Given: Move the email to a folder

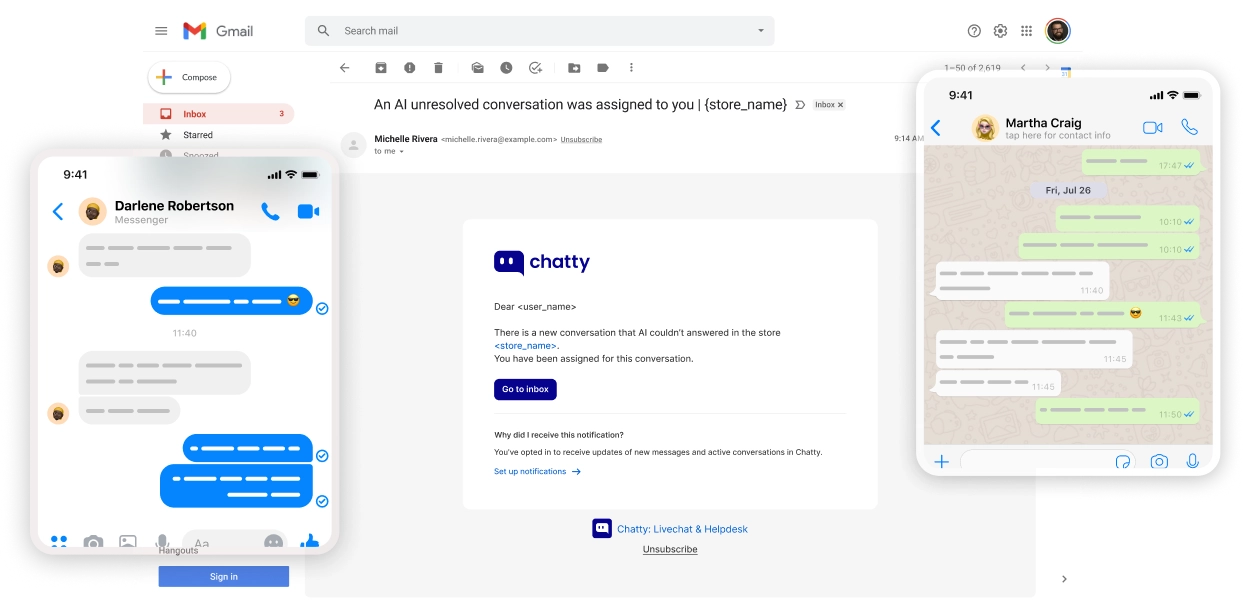Looking at the screenshot, I should point(574,68).
